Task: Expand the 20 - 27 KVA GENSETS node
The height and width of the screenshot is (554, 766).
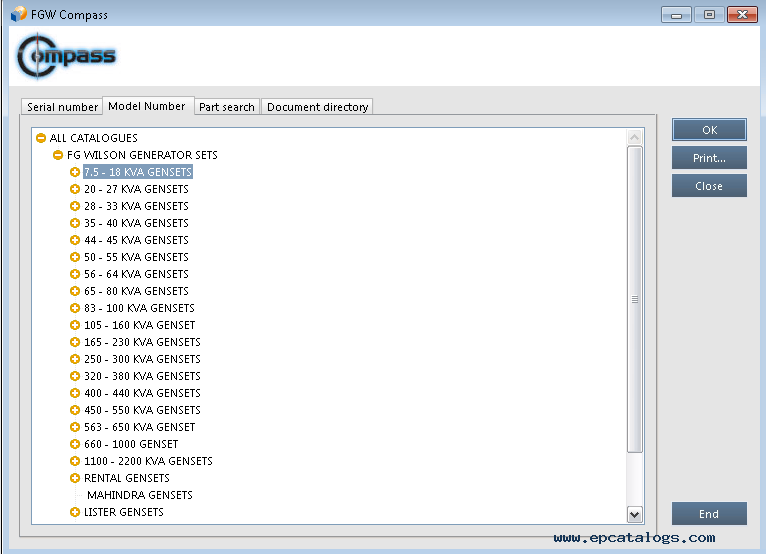Action: [75, 189]
